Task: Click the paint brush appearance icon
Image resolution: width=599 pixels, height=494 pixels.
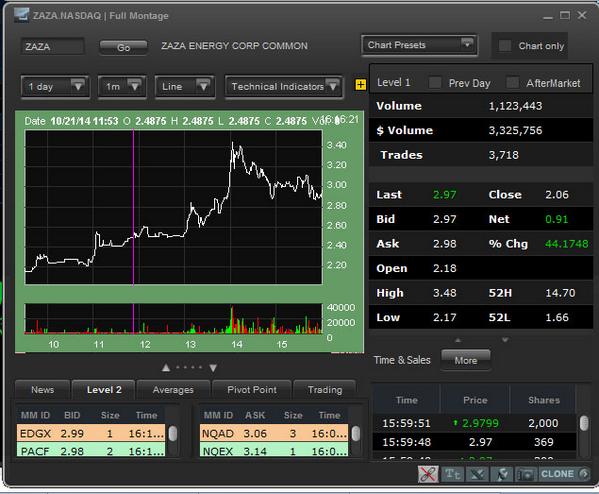Action: tap(477, 474)
